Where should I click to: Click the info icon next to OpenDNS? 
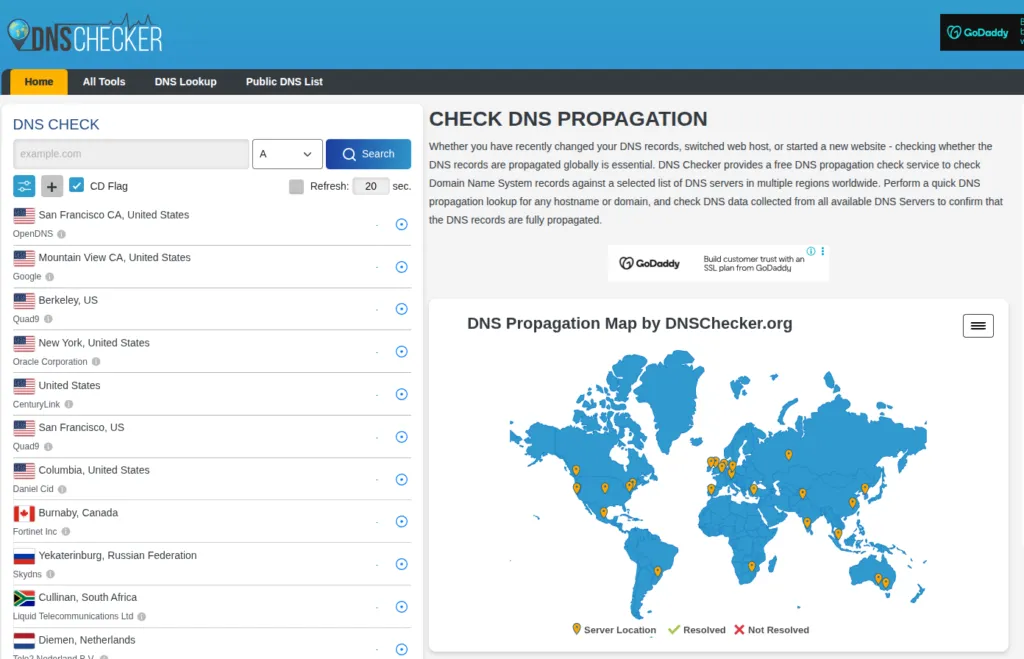(x=61, y=233)
